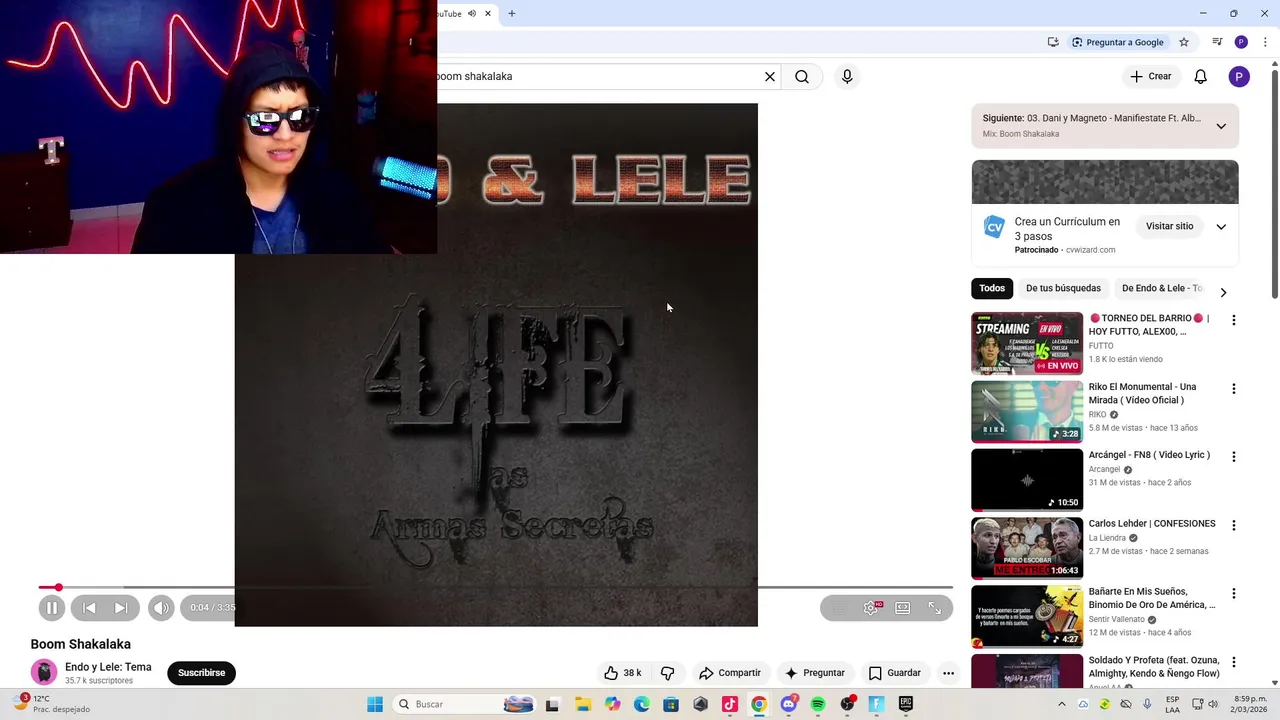This screenshot has height=720, width=1280.
Task: Click the taskbar Buscar search box
Action: tap(464, 704)
